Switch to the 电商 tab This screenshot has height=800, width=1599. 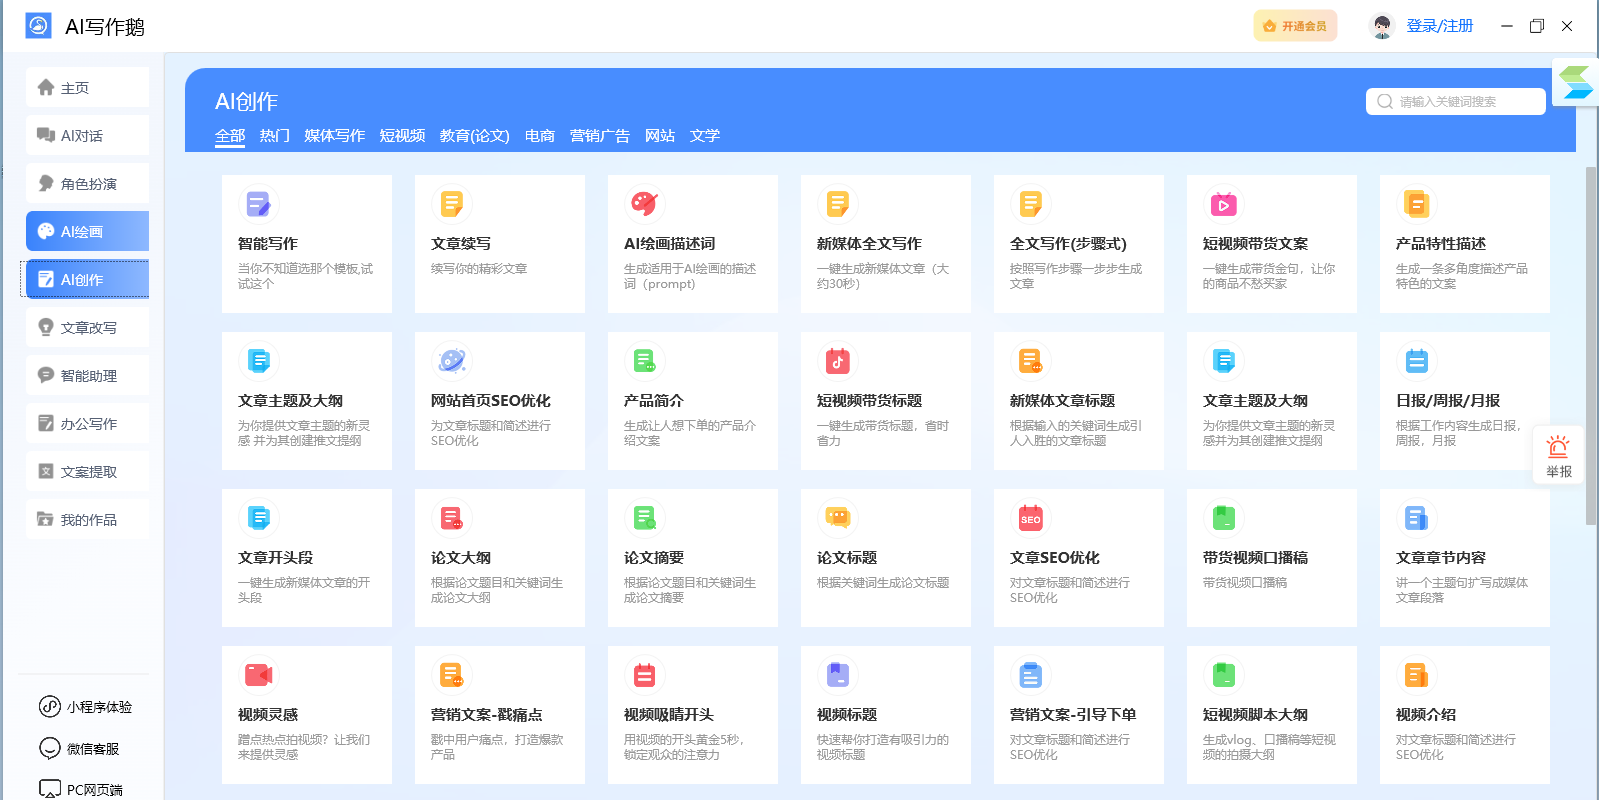point(540,136)
